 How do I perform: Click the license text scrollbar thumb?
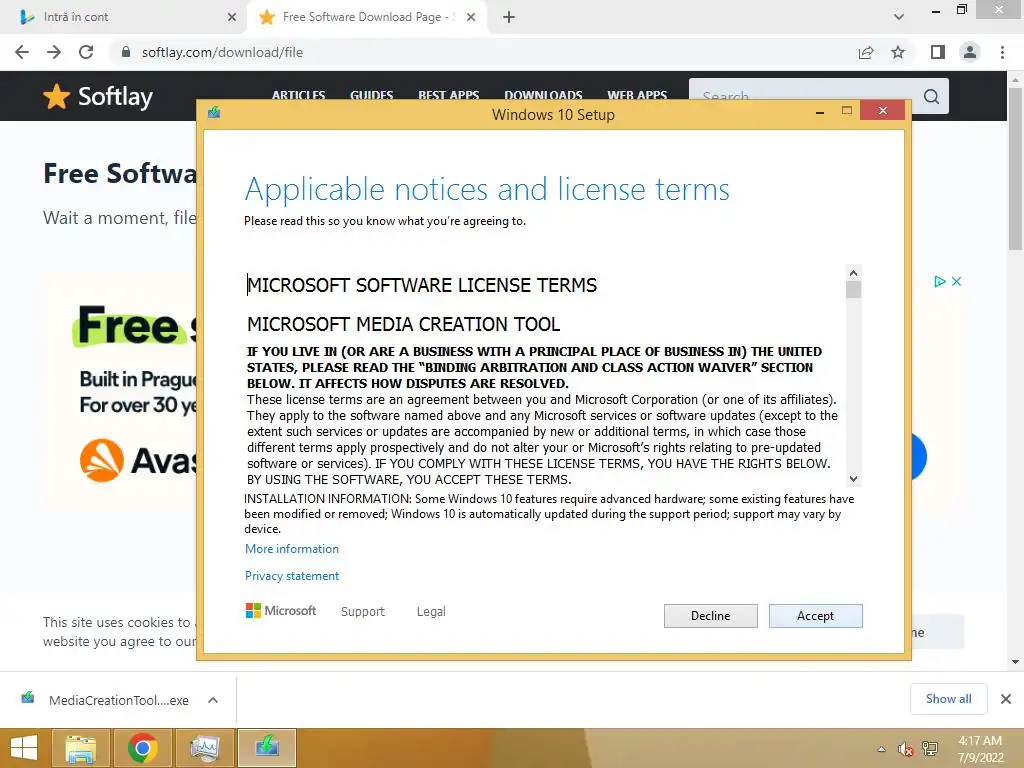pyautogui.click(x=853, y=289)
